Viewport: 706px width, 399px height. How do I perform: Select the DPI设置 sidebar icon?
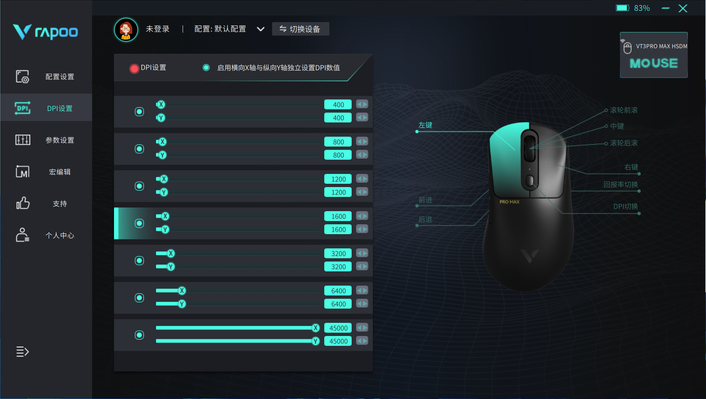coord(23,108)
